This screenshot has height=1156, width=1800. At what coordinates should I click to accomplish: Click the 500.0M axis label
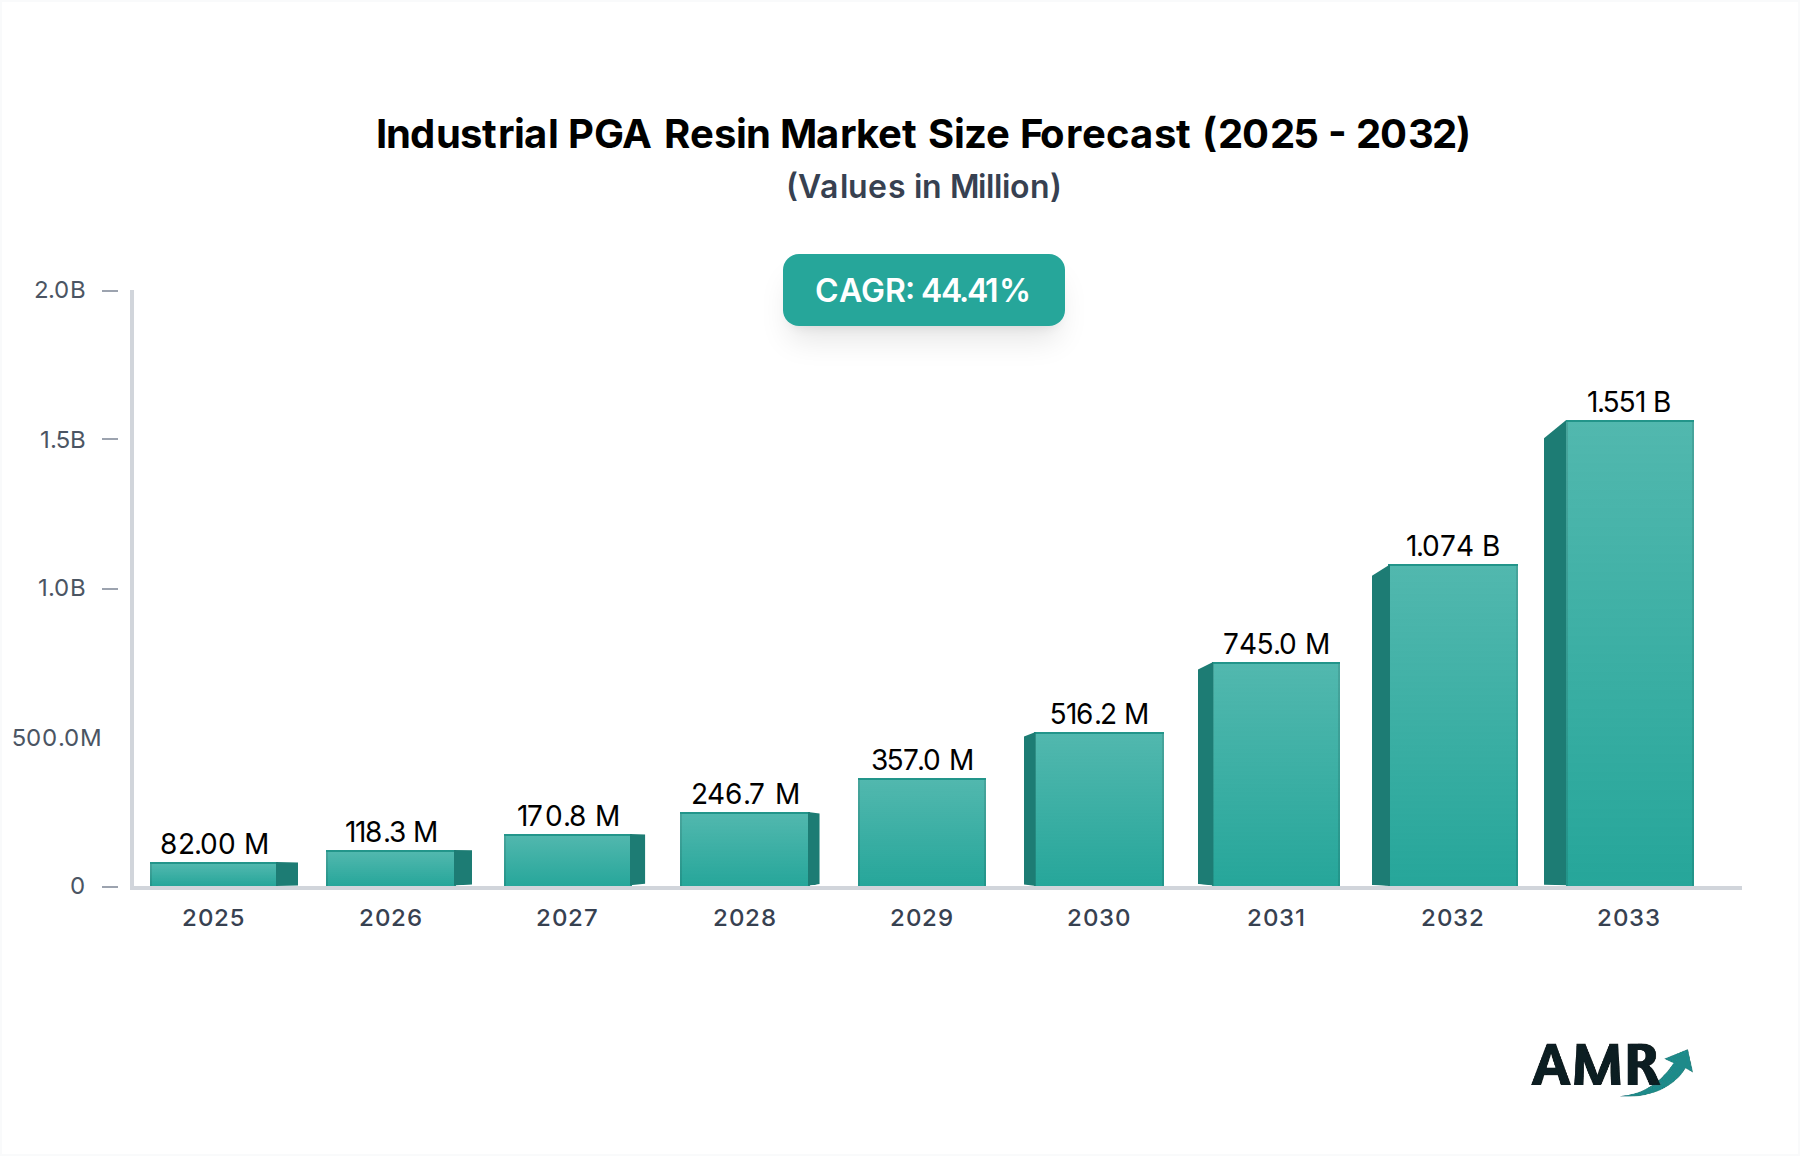(x=57, y=737)
